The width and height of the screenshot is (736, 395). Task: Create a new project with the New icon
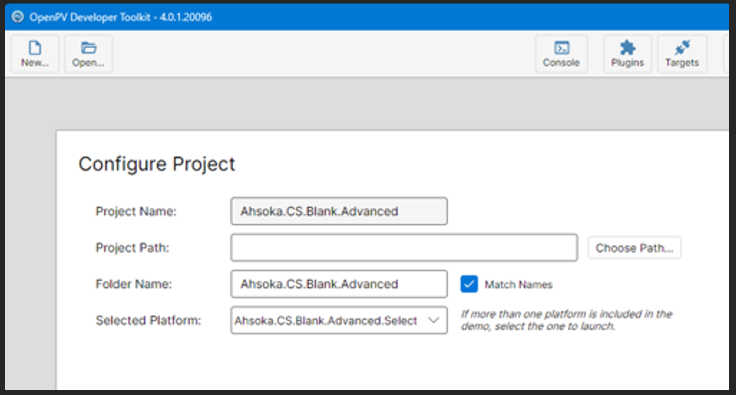(35, 54)
